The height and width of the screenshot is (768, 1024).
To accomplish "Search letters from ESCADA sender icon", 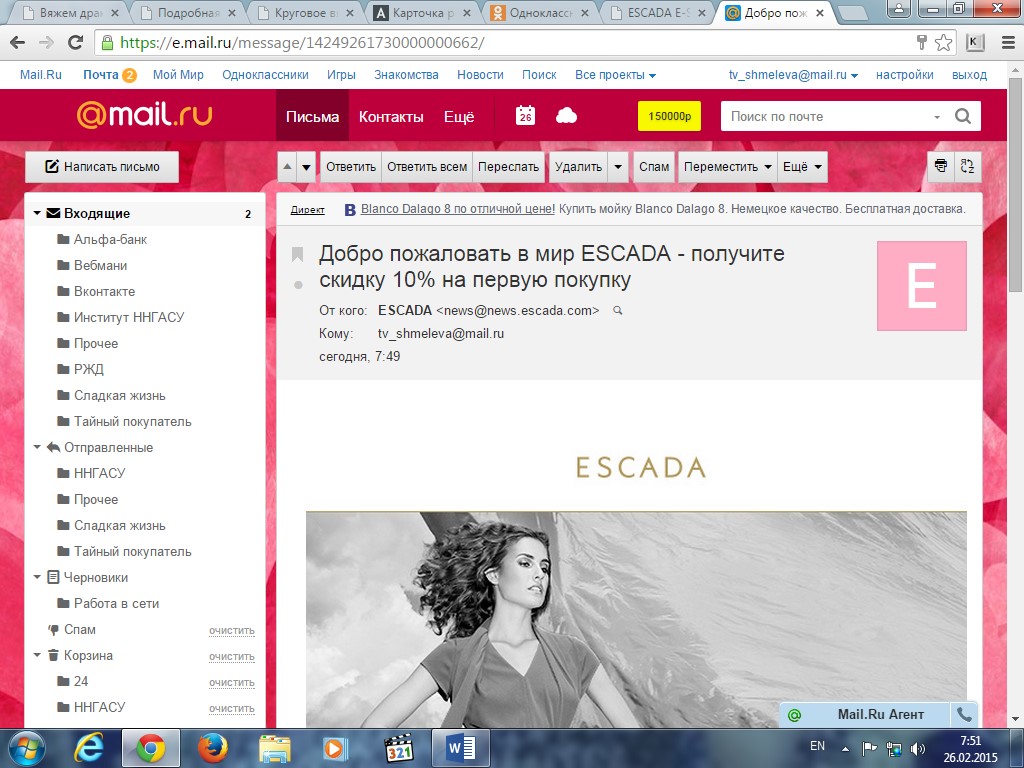I will pyautogui.click(x=617, y=311).
